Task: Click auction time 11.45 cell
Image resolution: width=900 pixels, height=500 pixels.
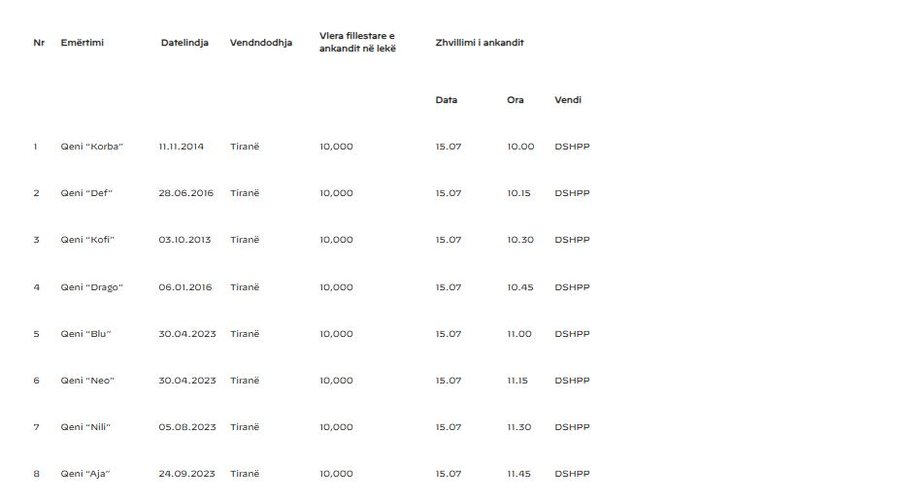Action: pos(519,474)
